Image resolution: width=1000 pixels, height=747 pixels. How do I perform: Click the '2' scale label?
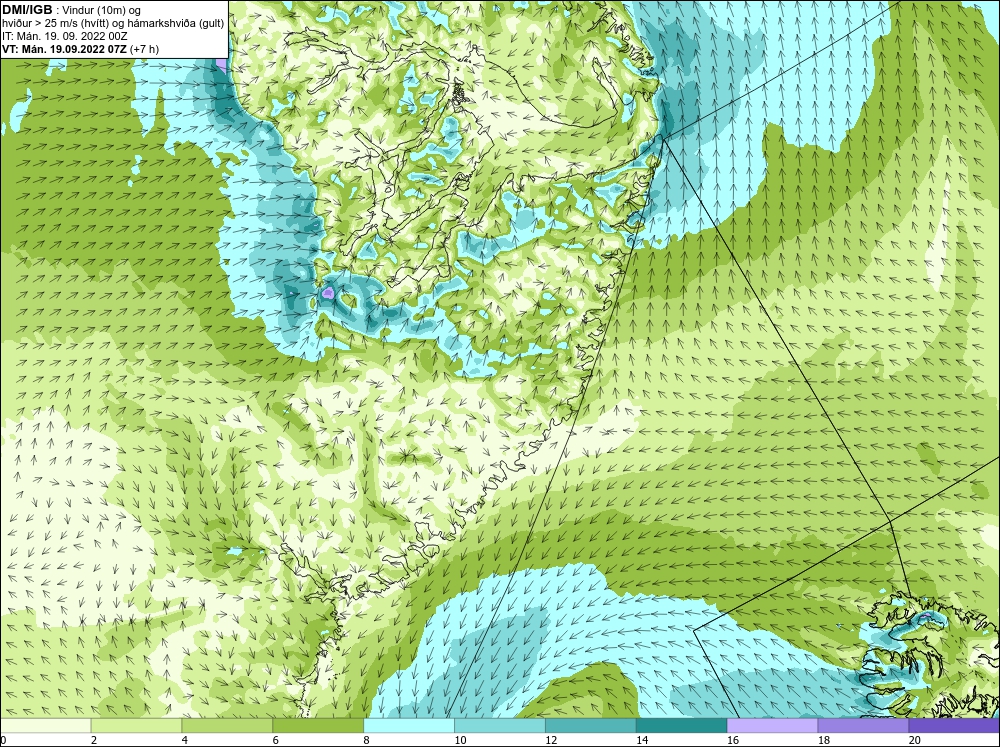94,740
